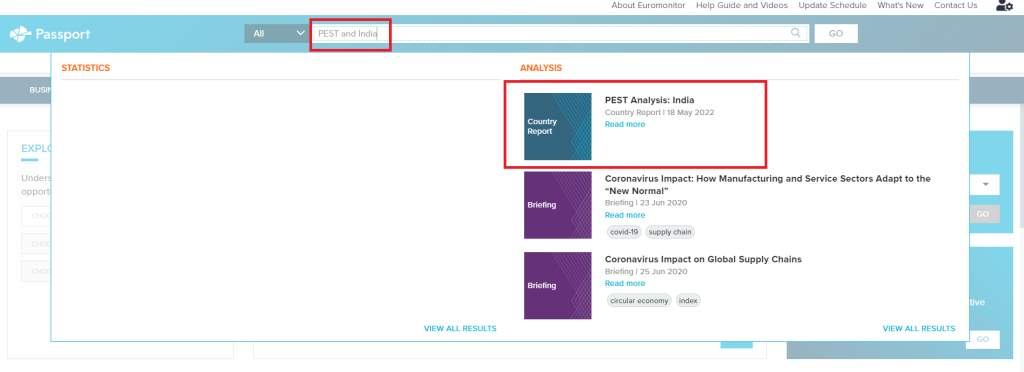The width and height of the screenshot is (1024, 372).
Task: Click the GO button beside search box
Action: click(x=836, y=33)
